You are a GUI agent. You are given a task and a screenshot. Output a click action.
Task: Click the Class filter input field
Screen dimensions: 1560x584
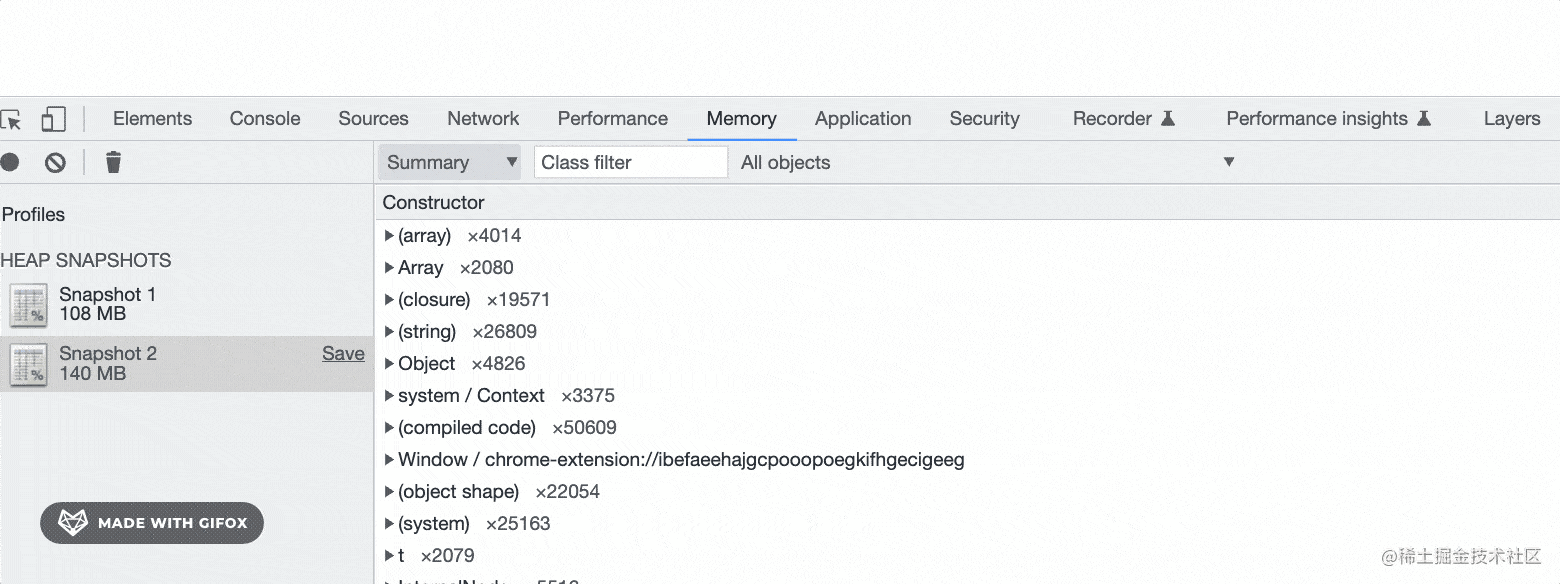point(630,162)
